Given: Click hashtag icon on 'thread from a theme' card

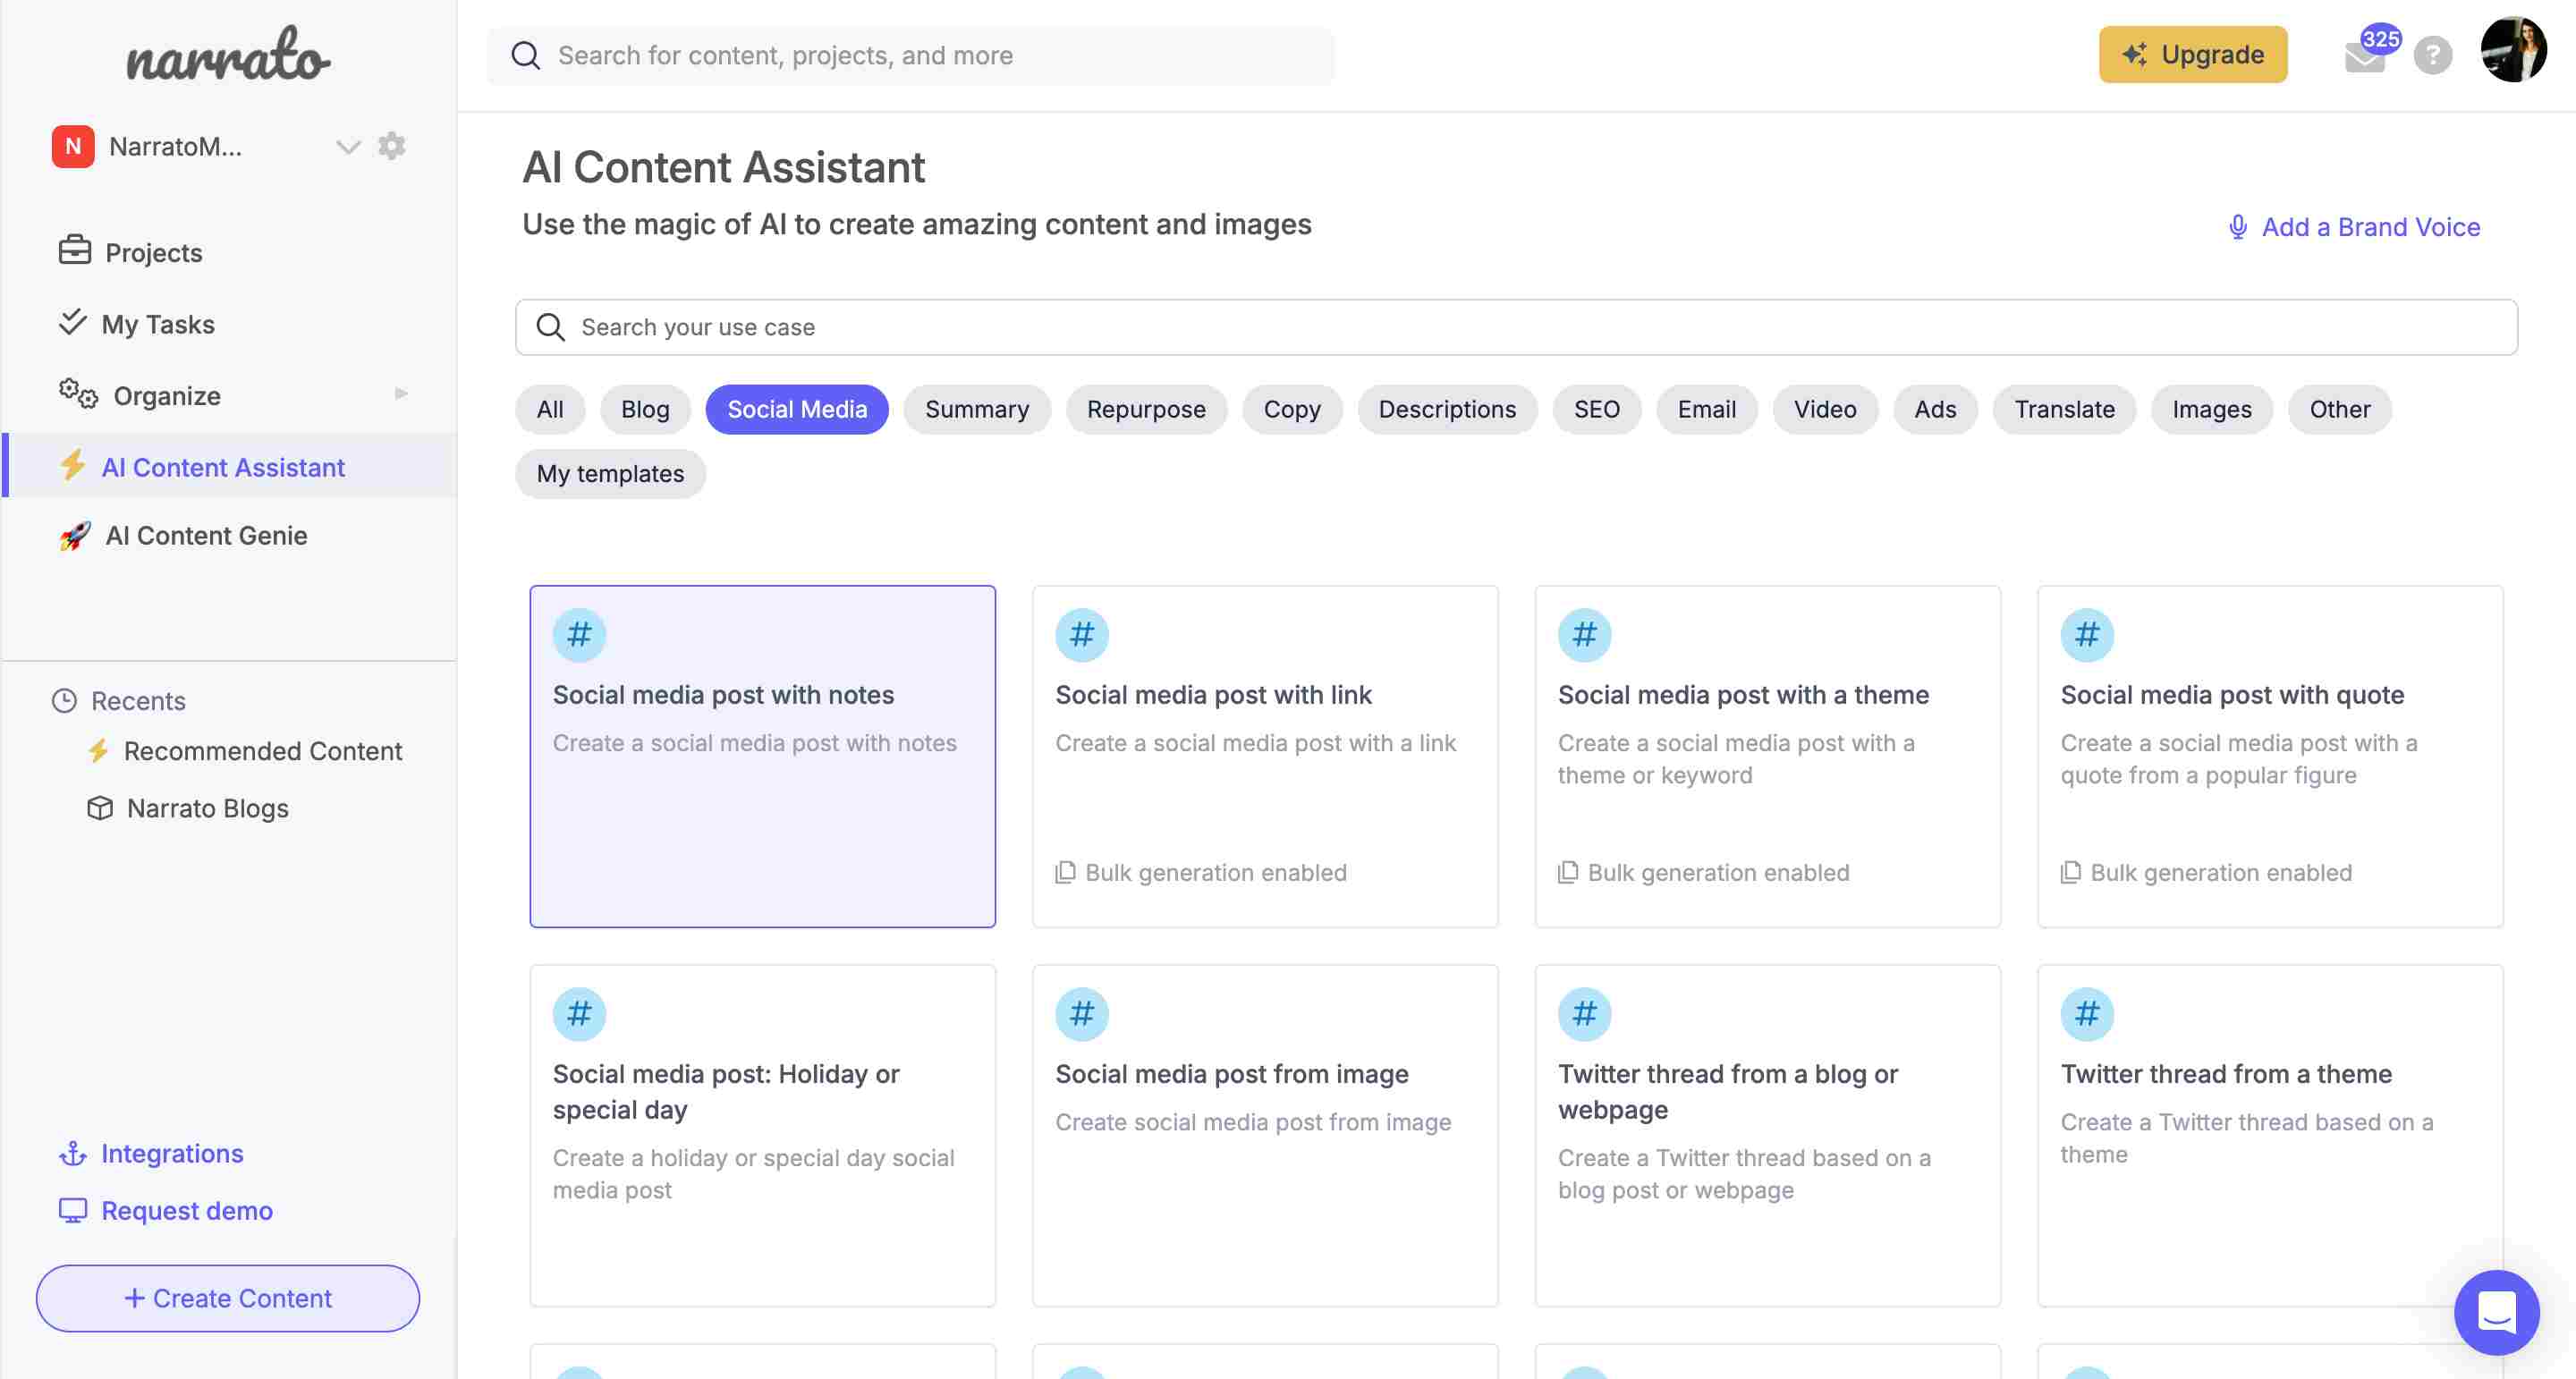Looking at the screenshot, I should (2087, 1014).
